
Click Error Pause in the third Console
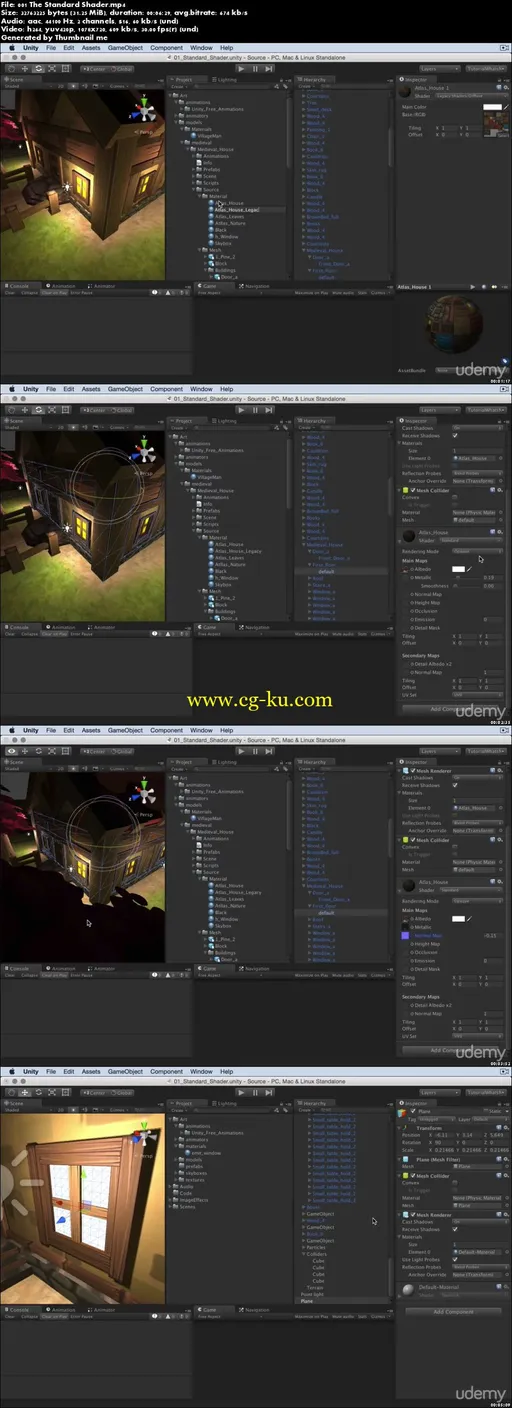coord(80,977)
